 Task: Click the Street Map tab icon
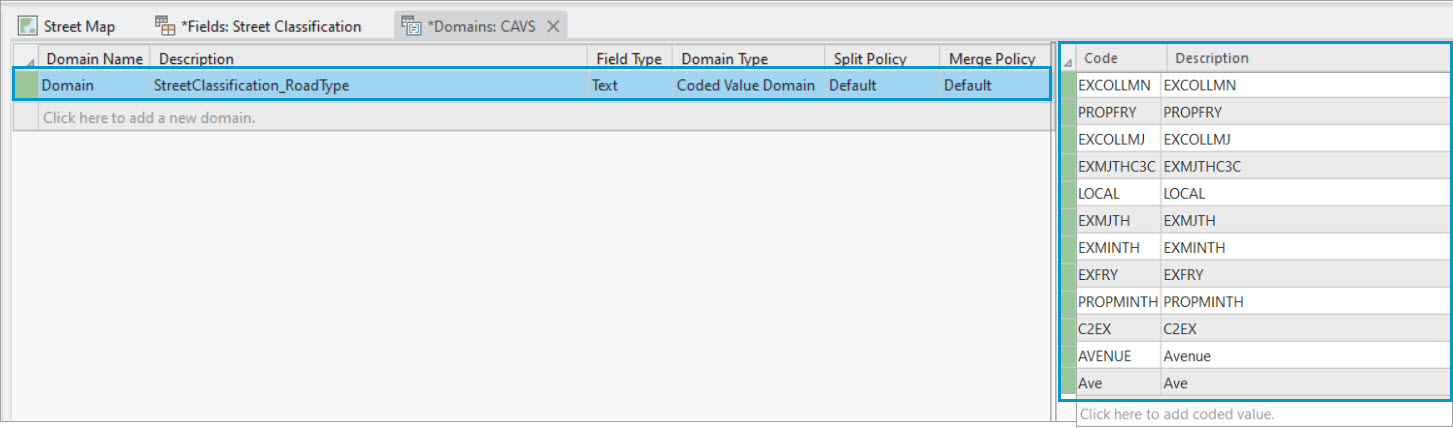coord(27,26)
